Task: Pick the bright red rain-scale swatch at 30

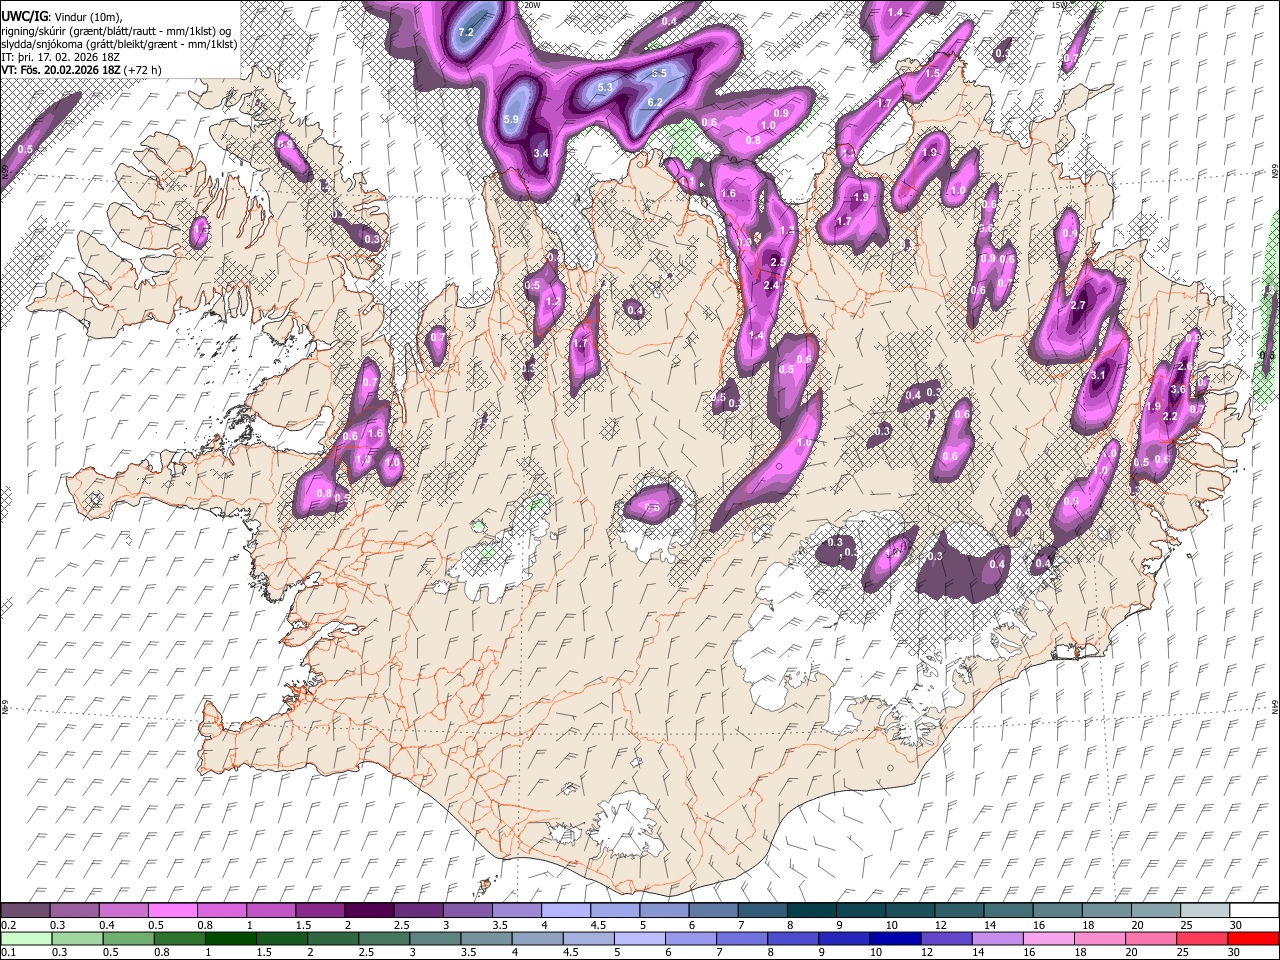Action: (x=1253, y=938)
